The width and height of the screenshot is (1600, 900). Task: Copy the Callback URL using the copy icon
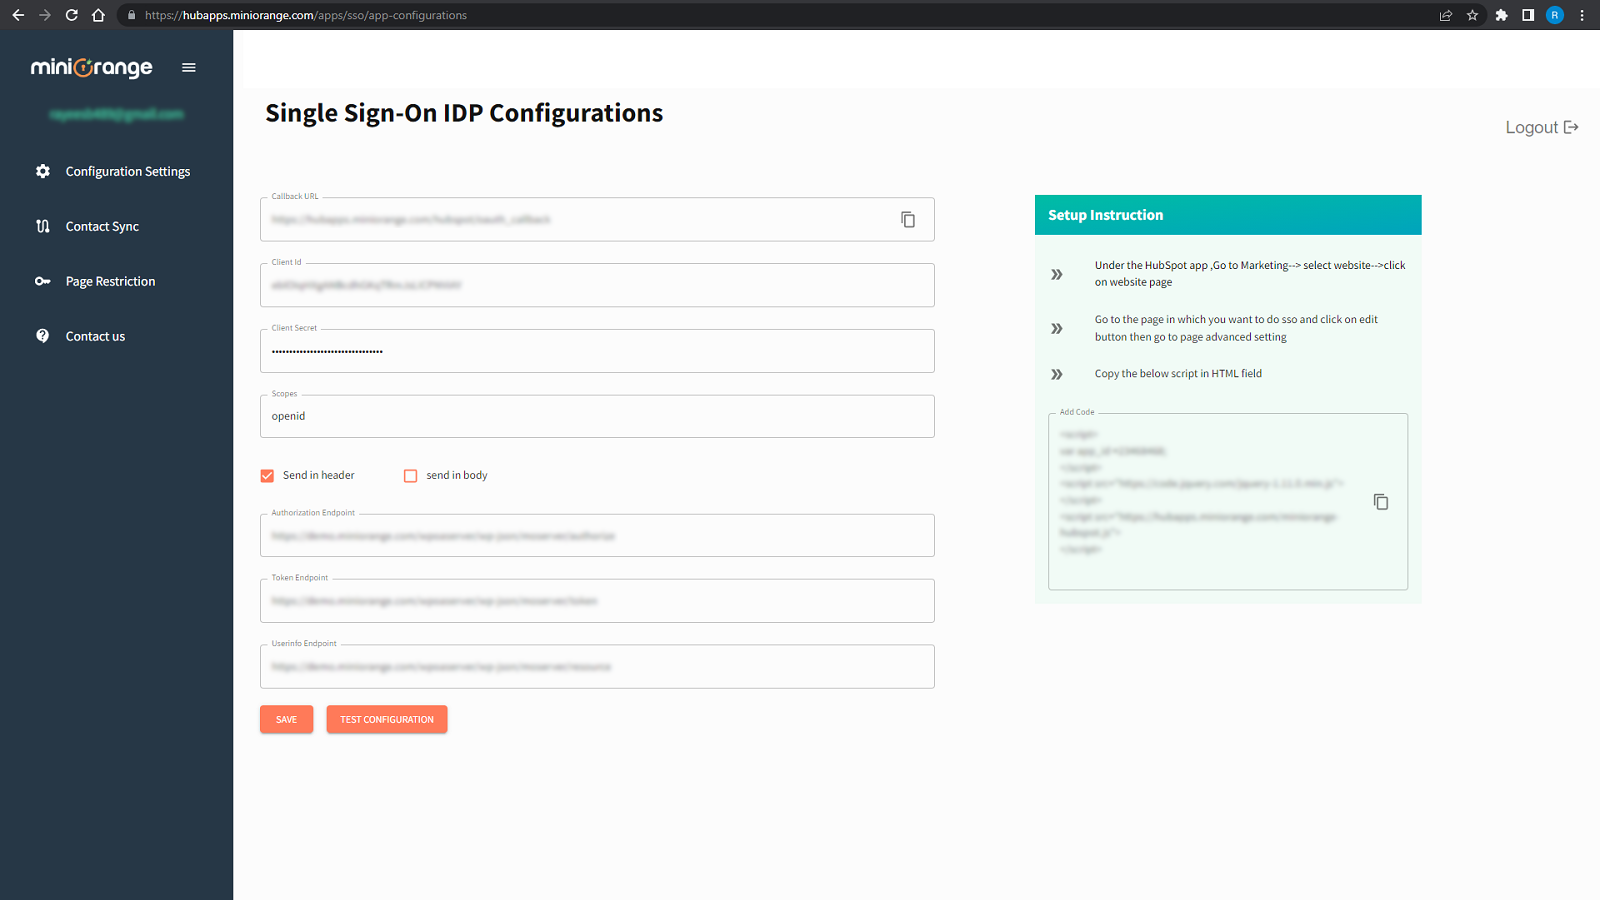(908, 219)
